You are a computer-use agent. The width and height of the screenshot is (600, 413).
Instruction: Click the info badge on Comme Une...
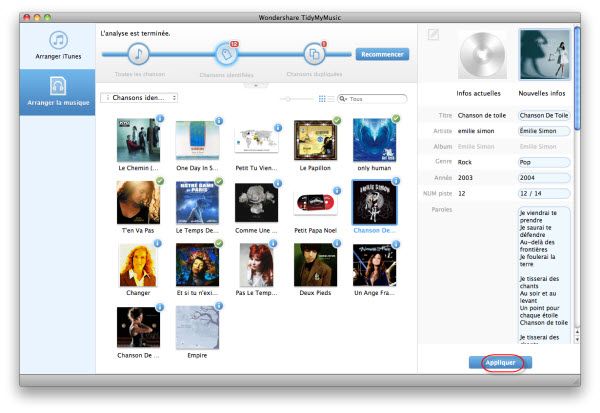tap(278, 184)
